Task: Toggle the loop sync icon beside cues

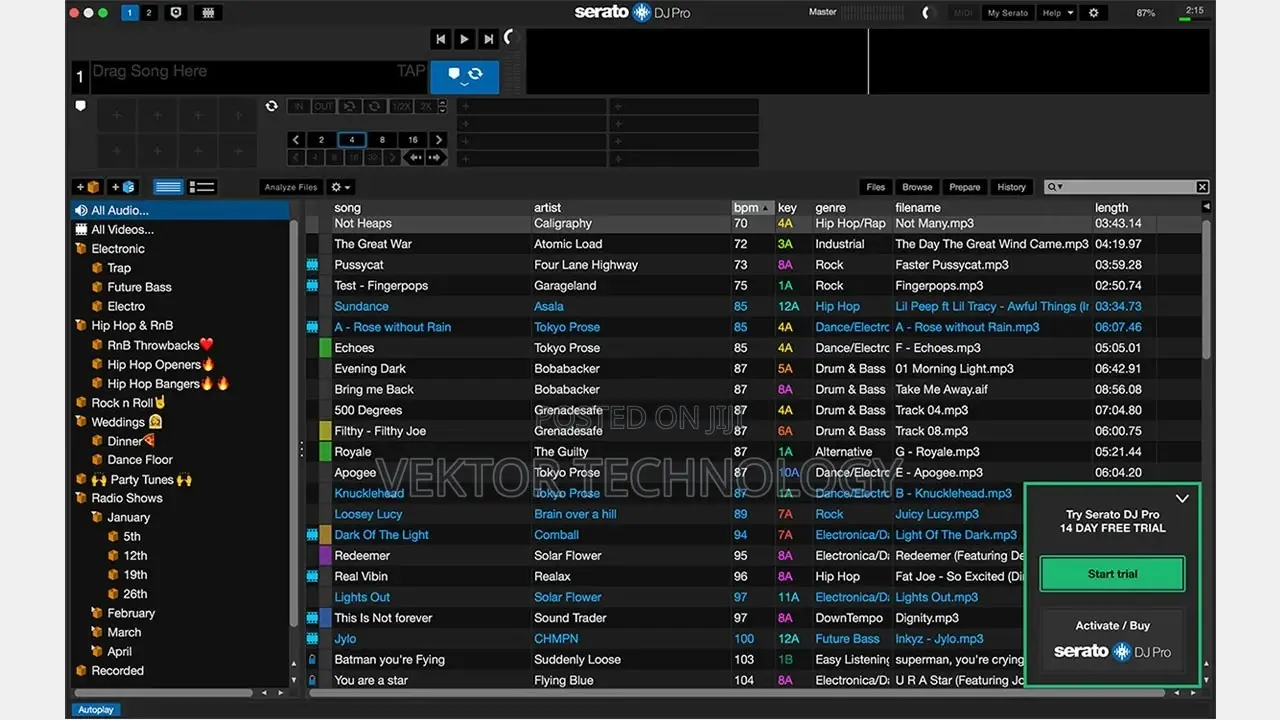Action: (271, 106)
